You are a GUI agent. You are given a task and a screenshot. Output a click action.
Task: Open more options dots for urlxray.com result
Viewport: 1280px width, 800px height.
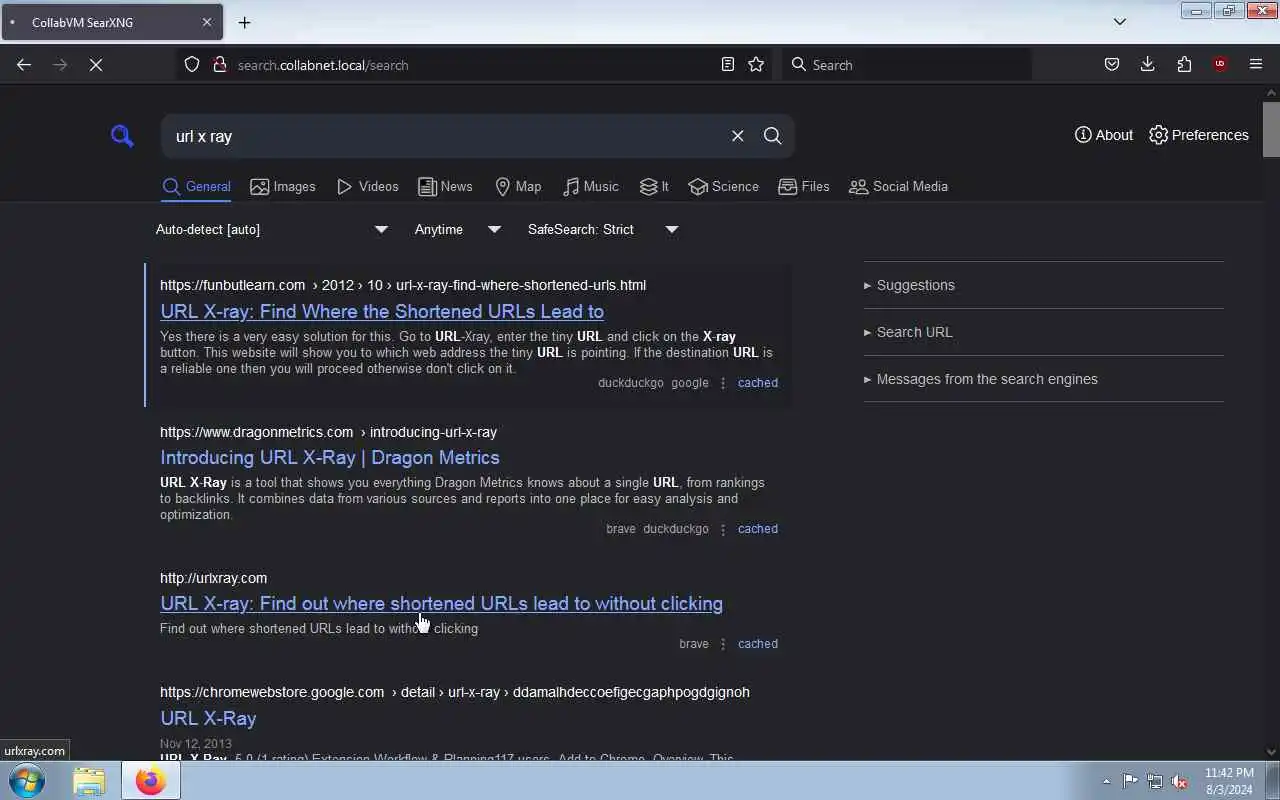click(723, 644)
